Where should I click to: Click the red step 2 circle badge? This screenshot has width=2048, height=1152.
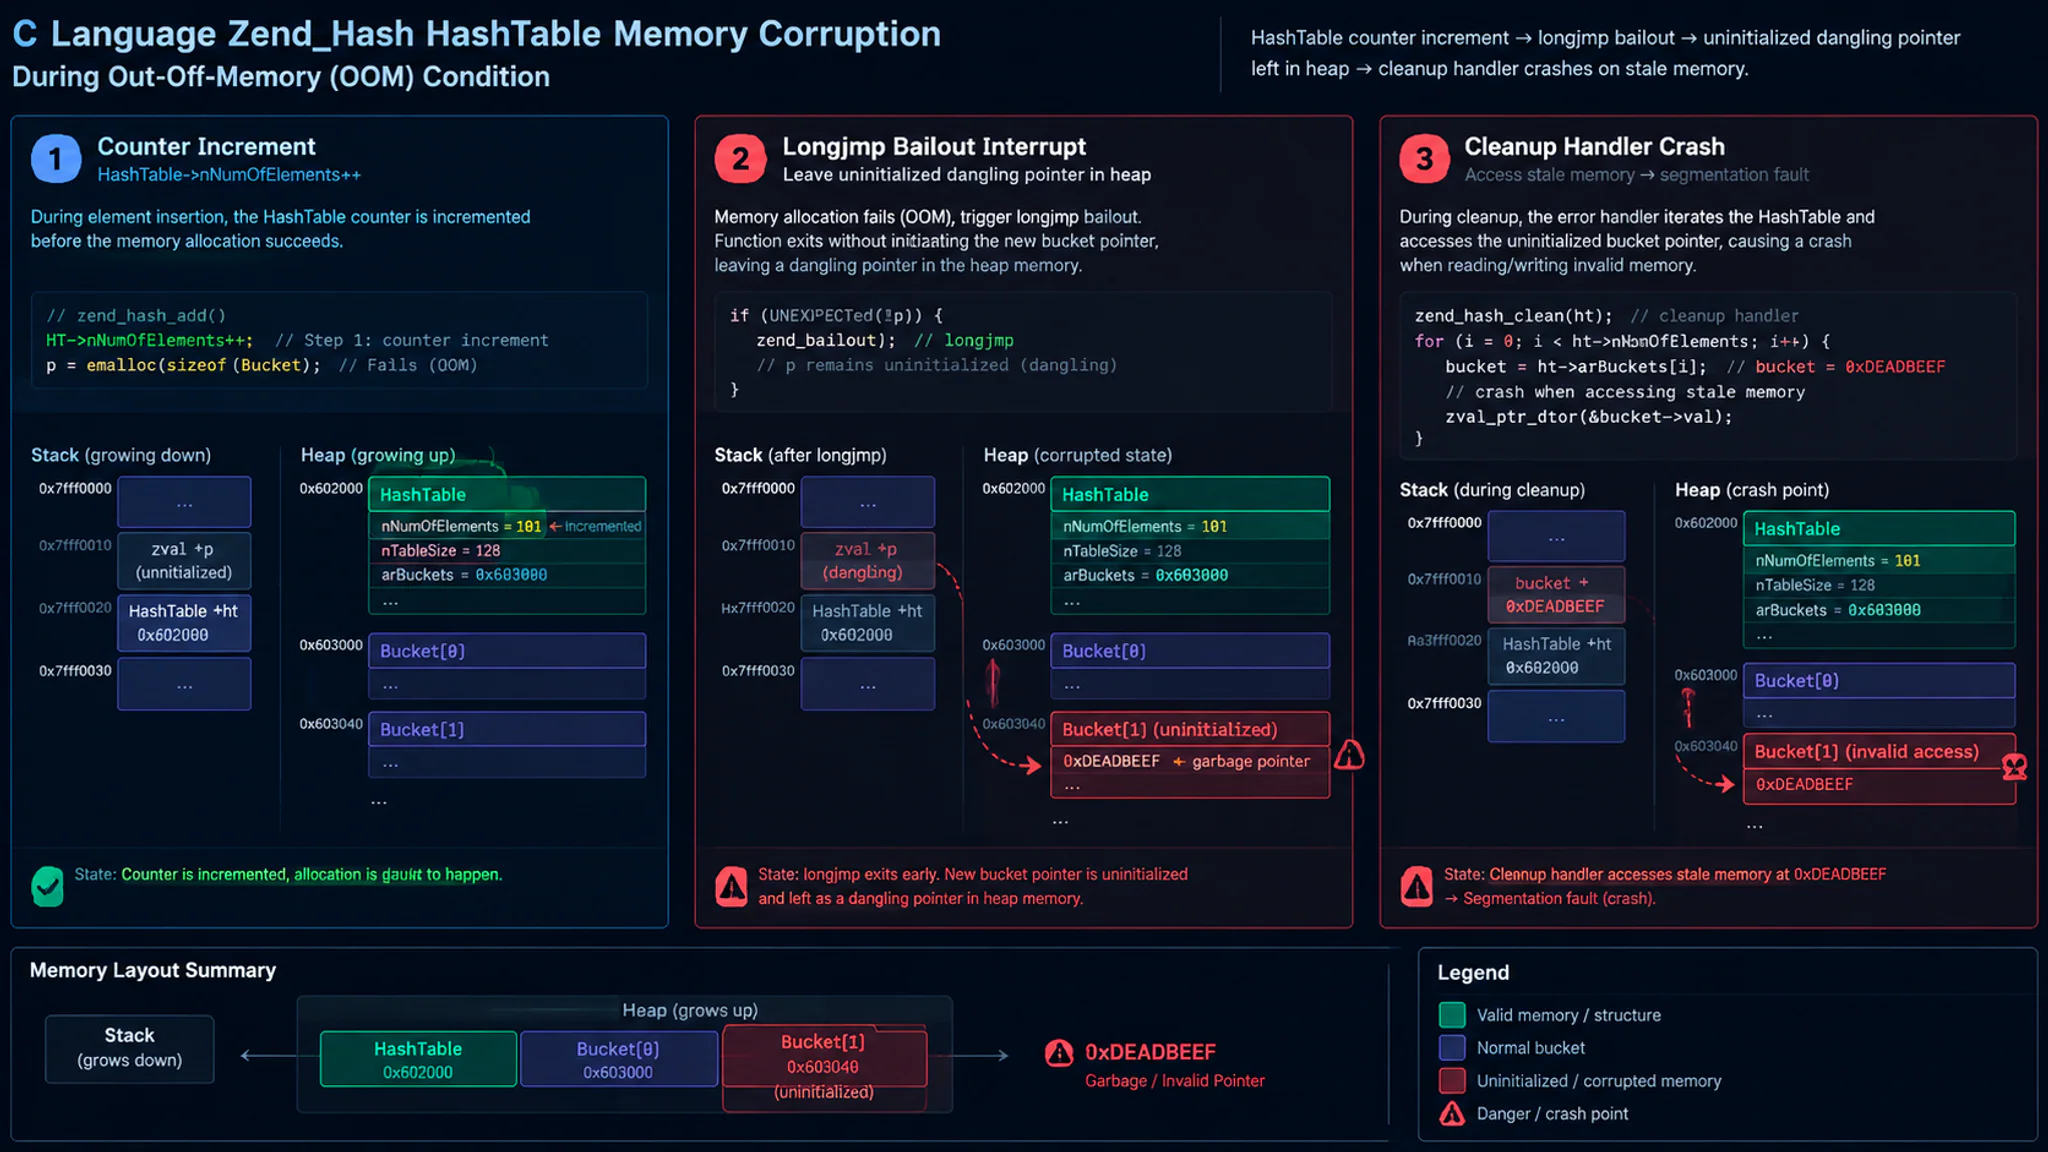tap(740, 158)
